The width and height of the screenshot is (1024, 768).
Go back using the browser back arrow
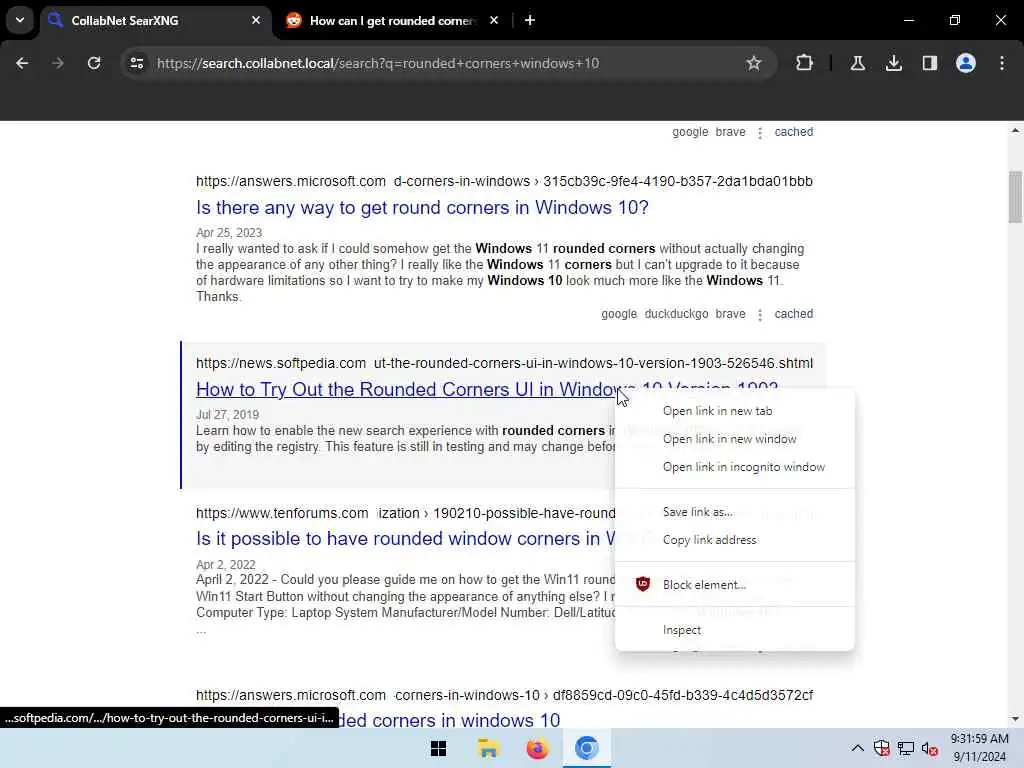point(22,63)
